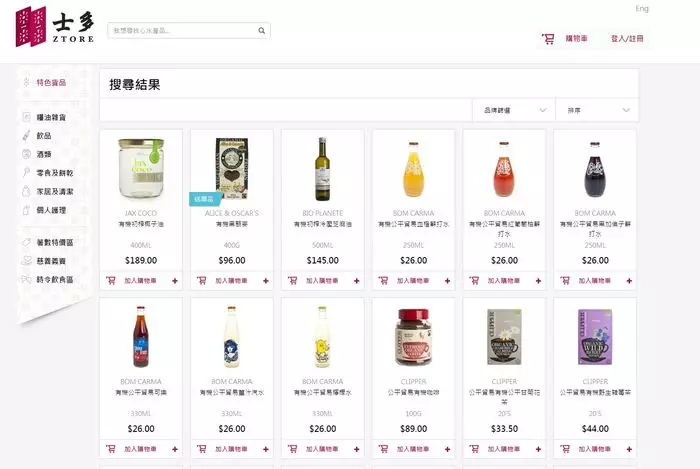Open 酒類 category in sidebar
700x469 pixels.
tap(44, 154)
